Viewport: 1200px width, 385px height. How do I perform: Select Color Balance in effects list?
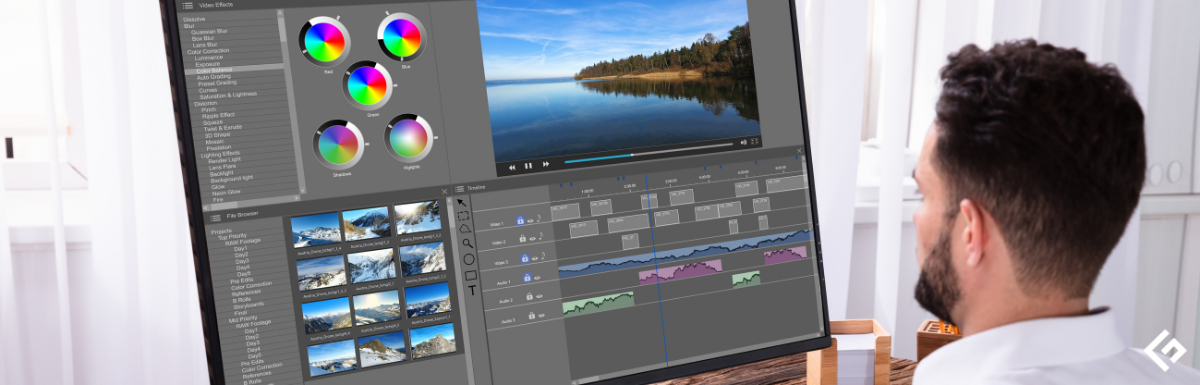click(214, 70)
